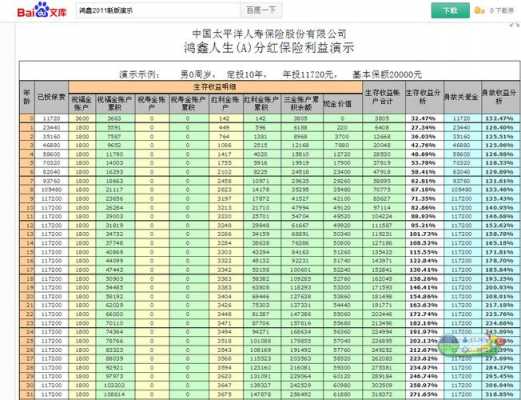Click the 27.34% survival benefit cell
Screen dimensions: 521x400
pyautogui.click(x=424, y=127)
